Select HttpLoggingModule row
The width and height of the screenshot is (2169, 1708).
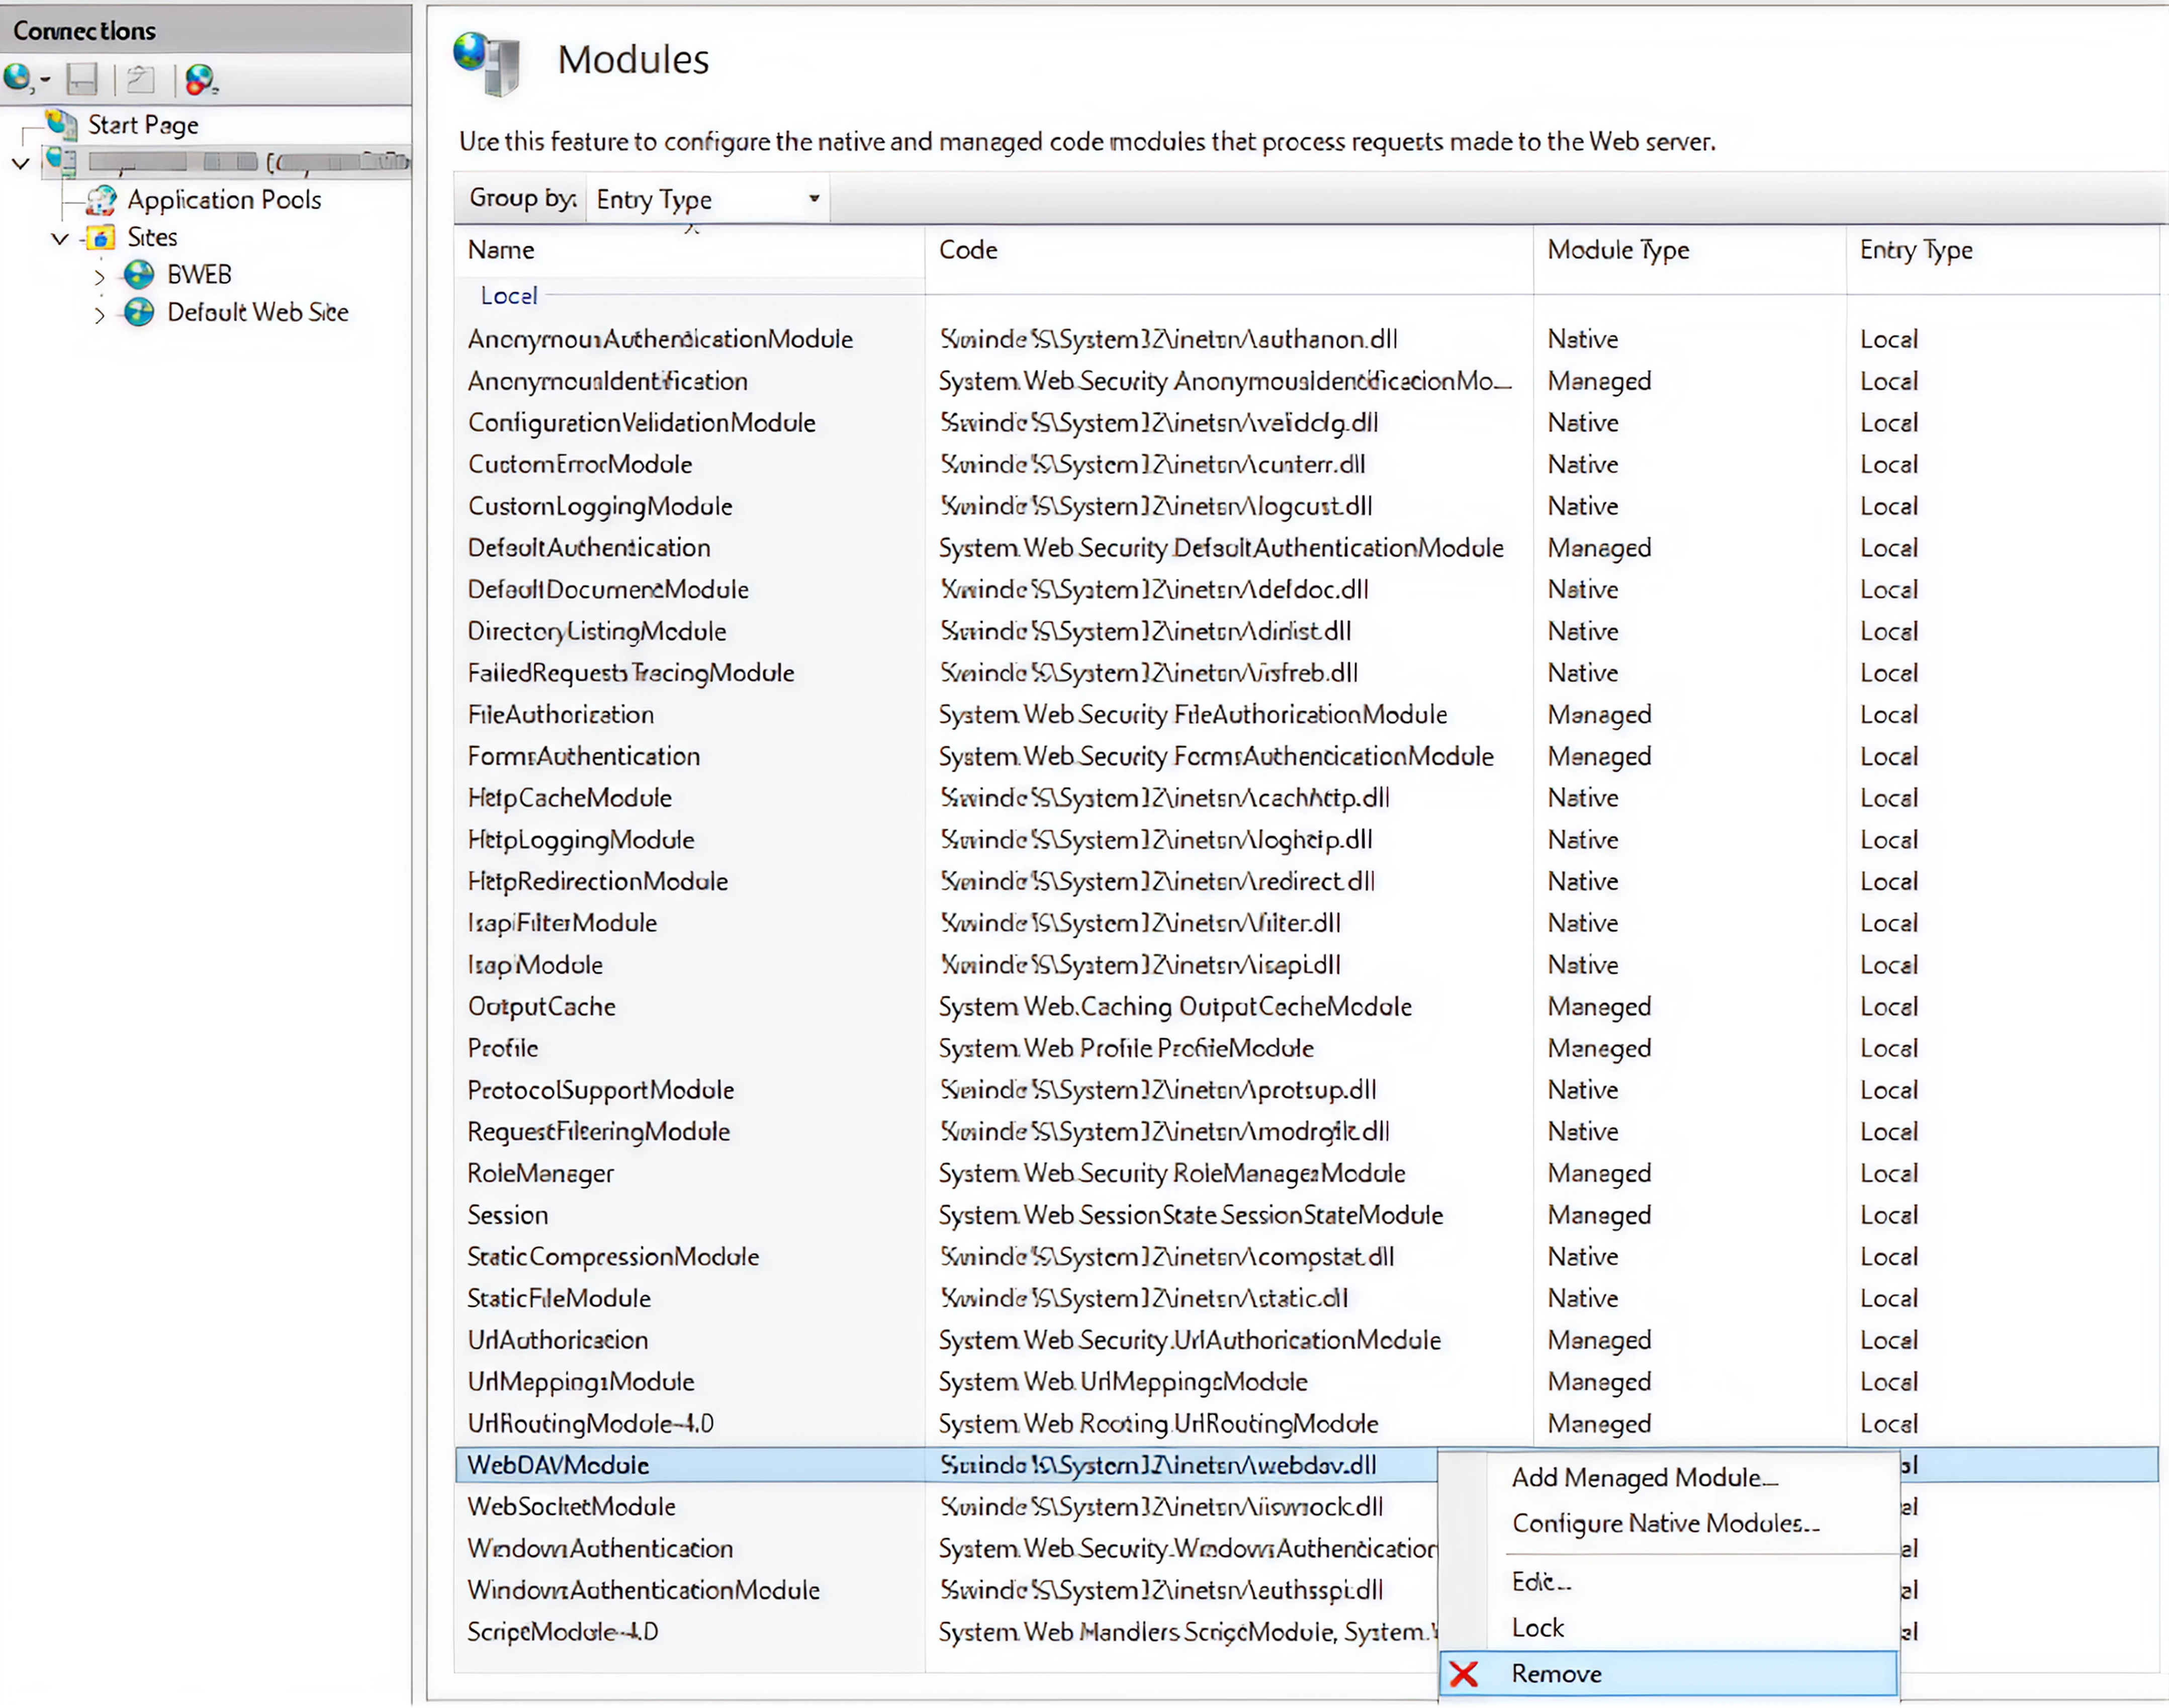click(1306, 840)
